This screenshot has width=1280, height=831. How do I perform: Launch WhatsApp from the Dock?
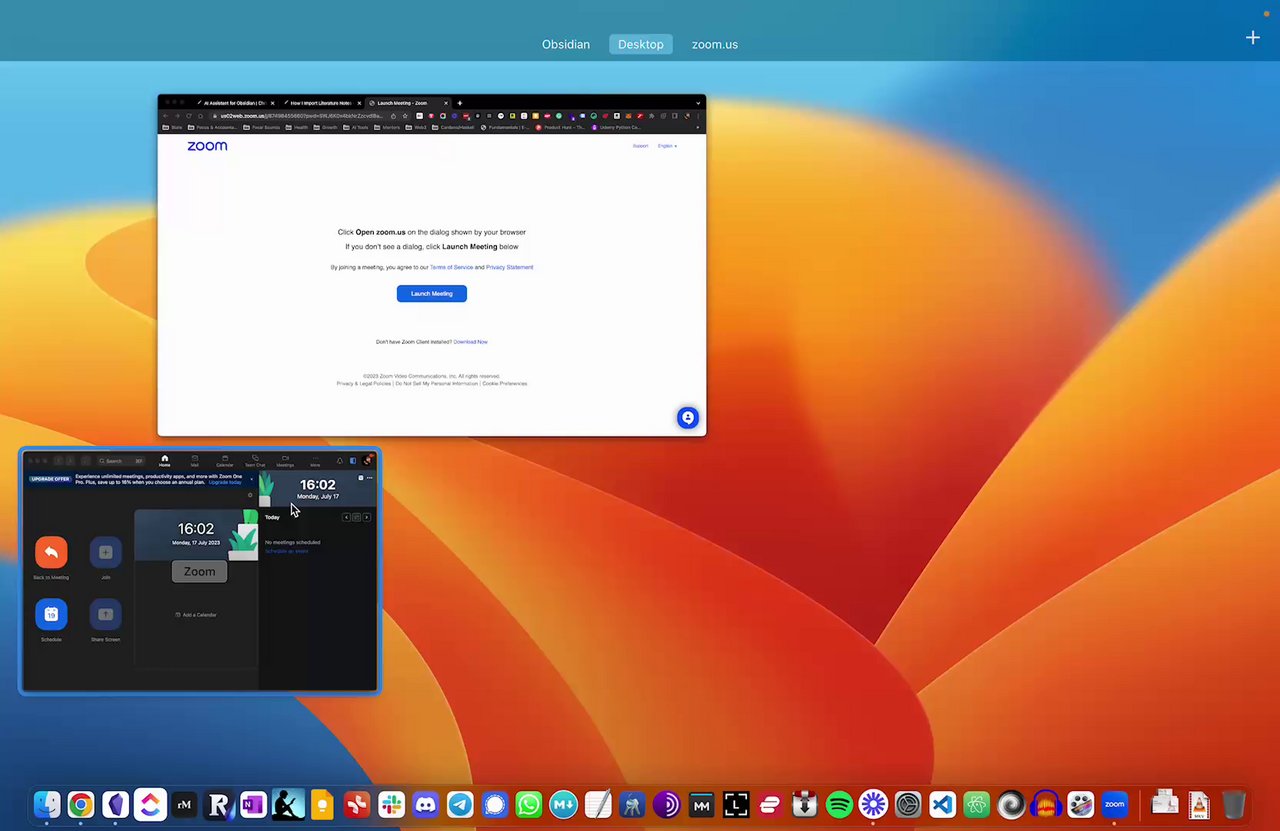[x=529, y=804]
